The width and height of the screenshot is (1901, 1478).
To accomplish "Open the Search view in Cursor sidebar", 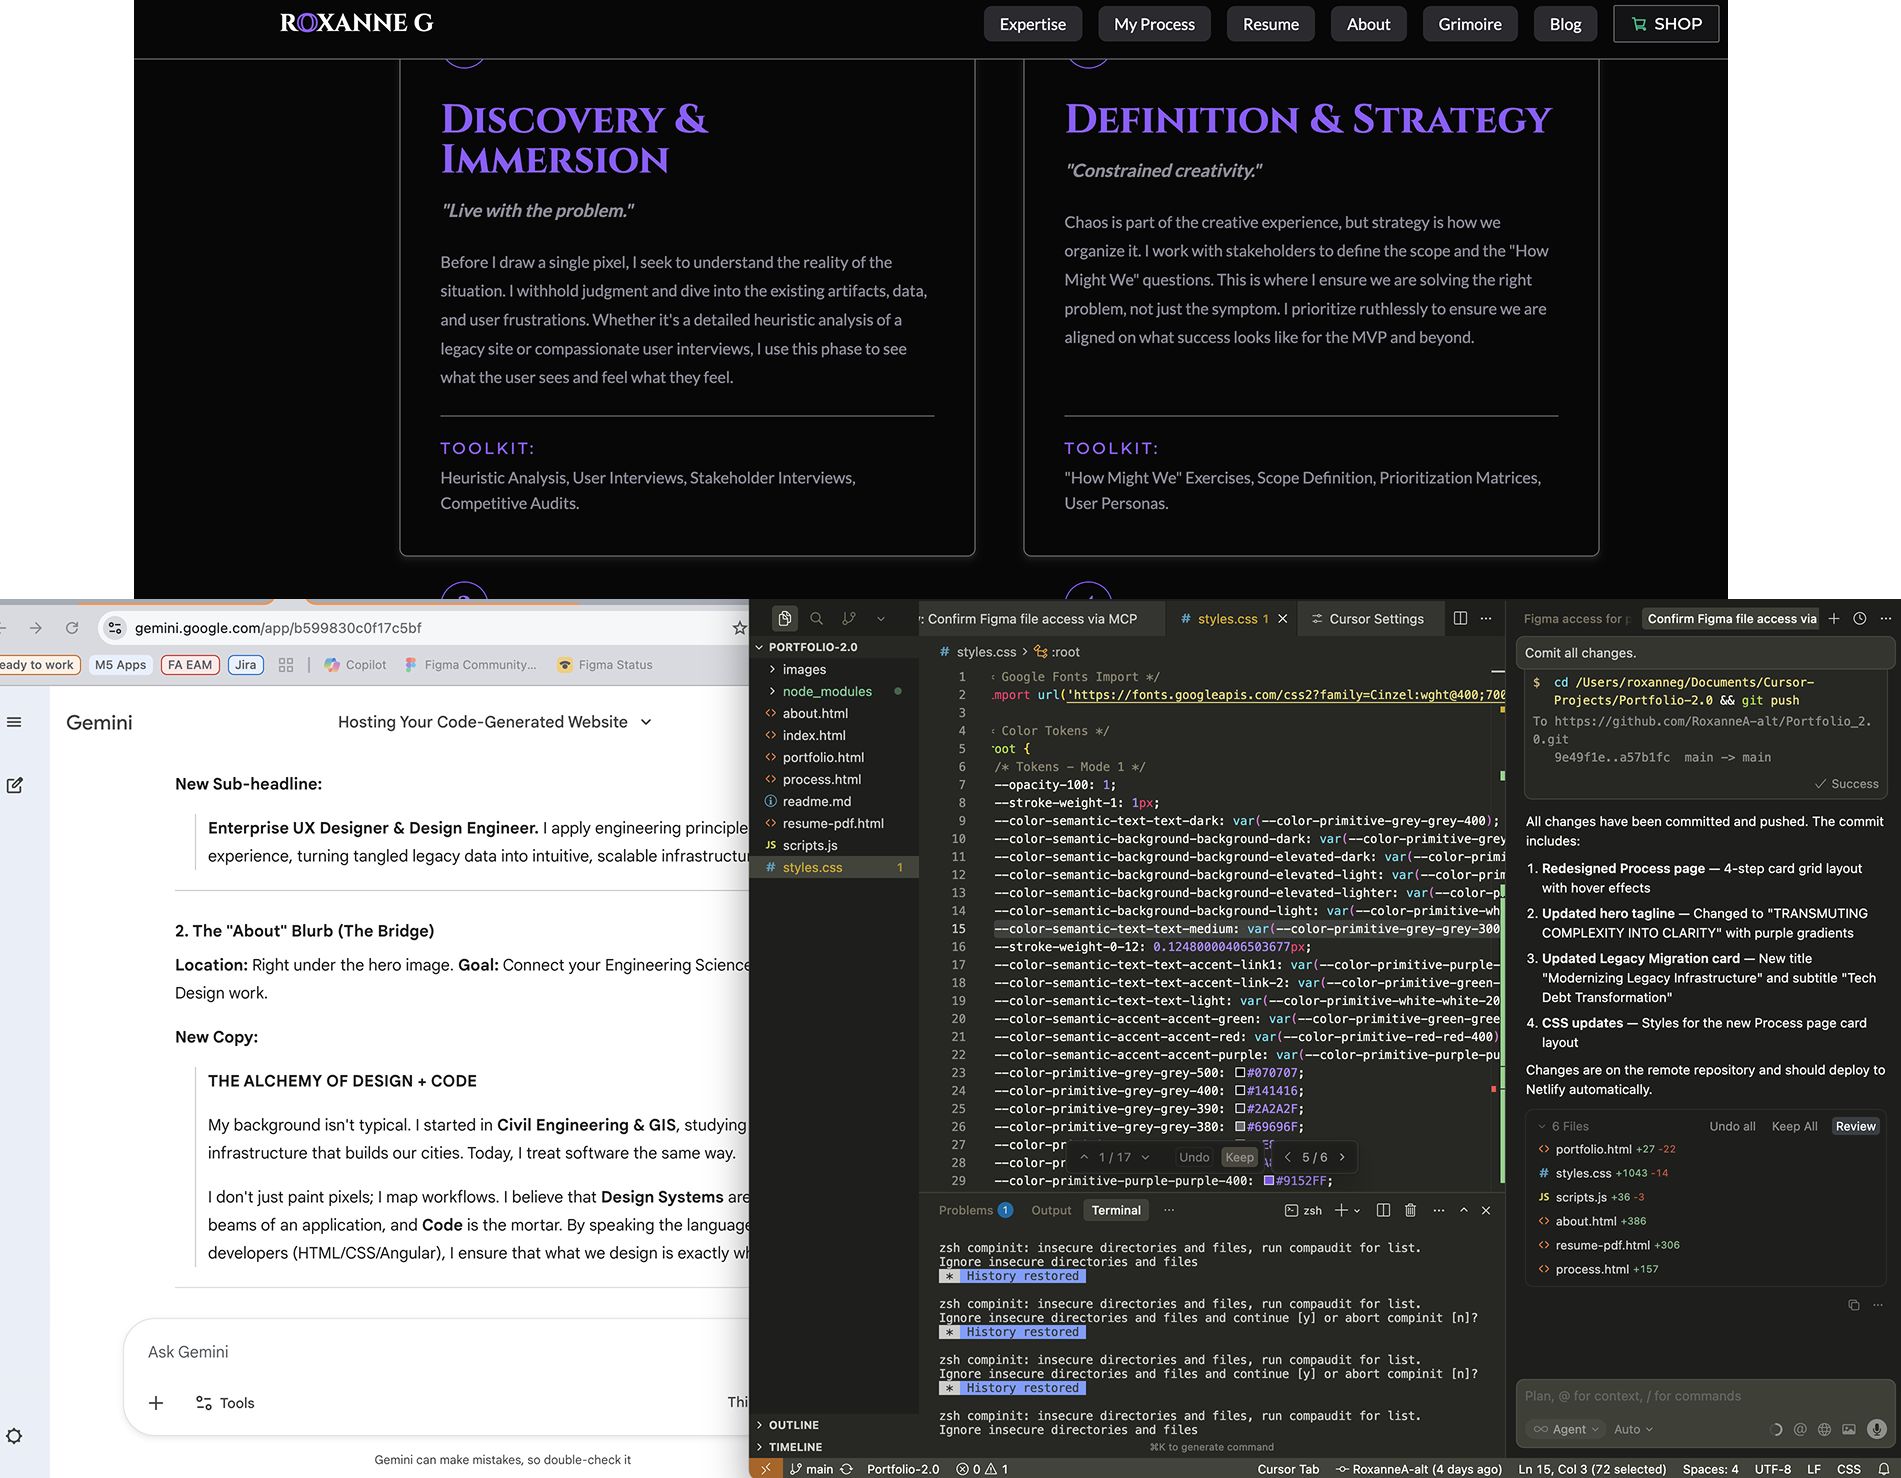I will click(x=816, y=619).
